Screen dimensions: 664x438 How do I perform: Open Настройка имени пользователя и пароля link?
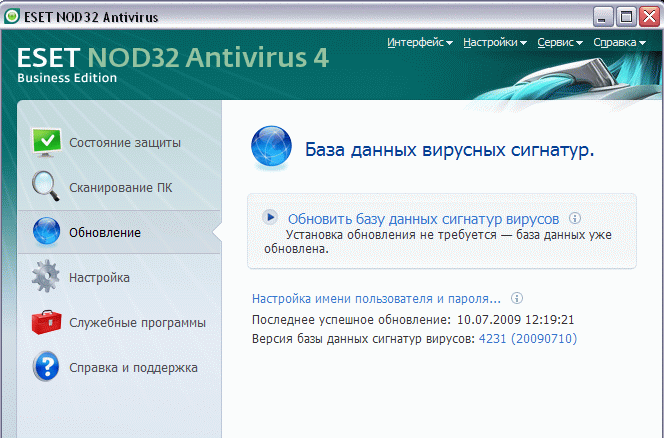tap(376, 299)
